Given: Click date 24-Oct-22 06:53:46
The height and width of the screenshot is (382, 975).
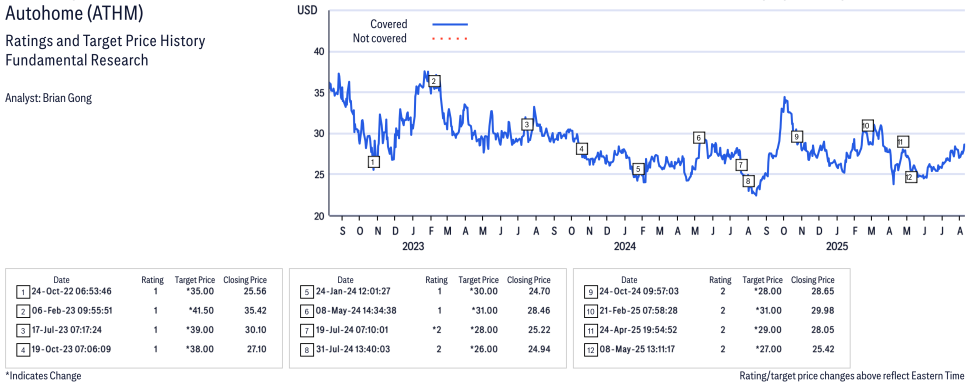Looking at the screenshot, I should 72,291.
